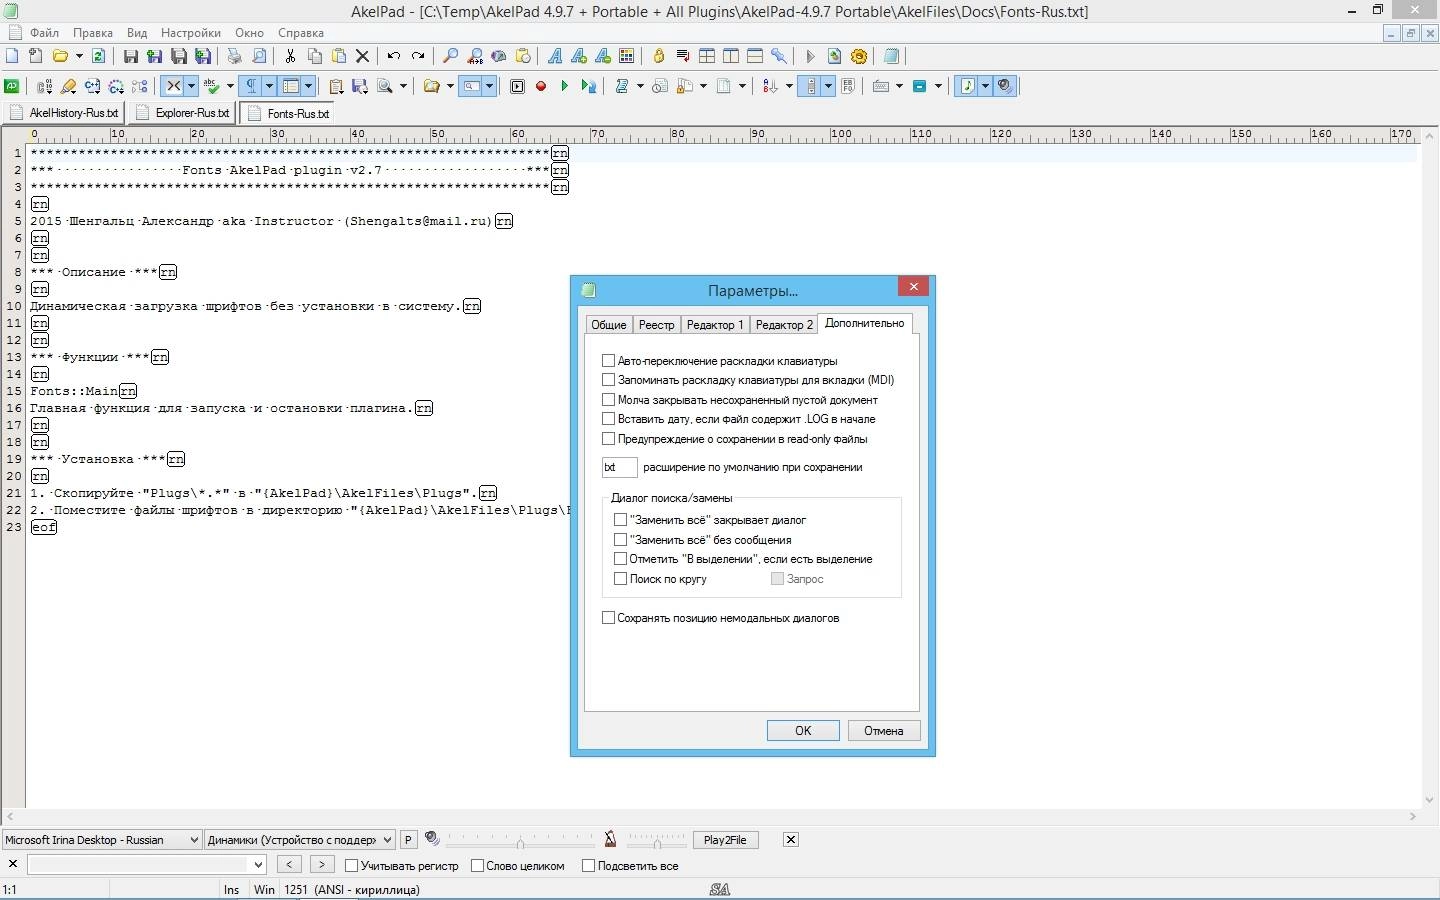Enable Поиск по кругу checkbox

click(620, 579)
